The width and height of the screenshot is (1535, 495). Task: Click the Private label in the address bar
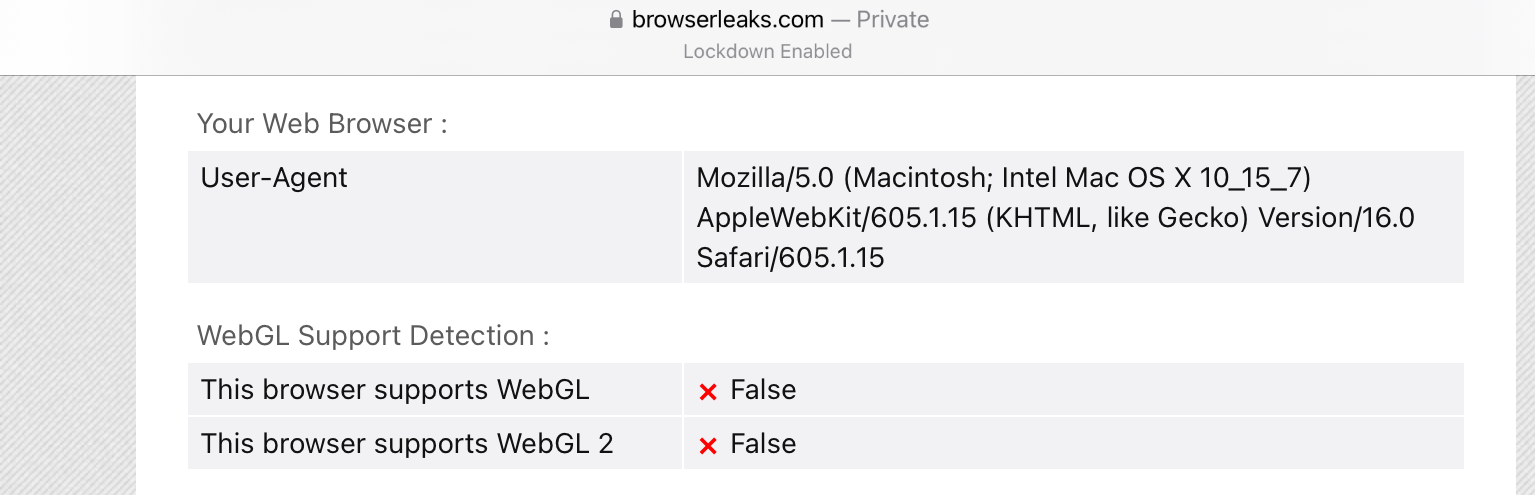point(893,20)
